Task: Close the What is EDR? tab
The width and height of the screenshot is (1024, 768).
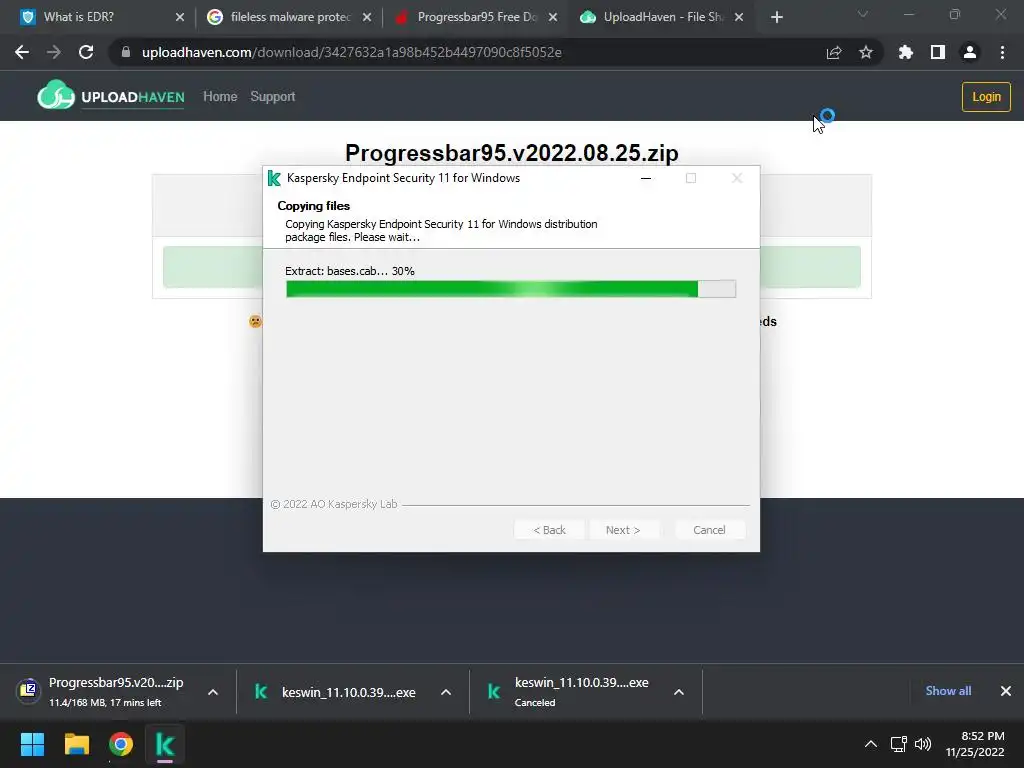Action: click(180, 18)
